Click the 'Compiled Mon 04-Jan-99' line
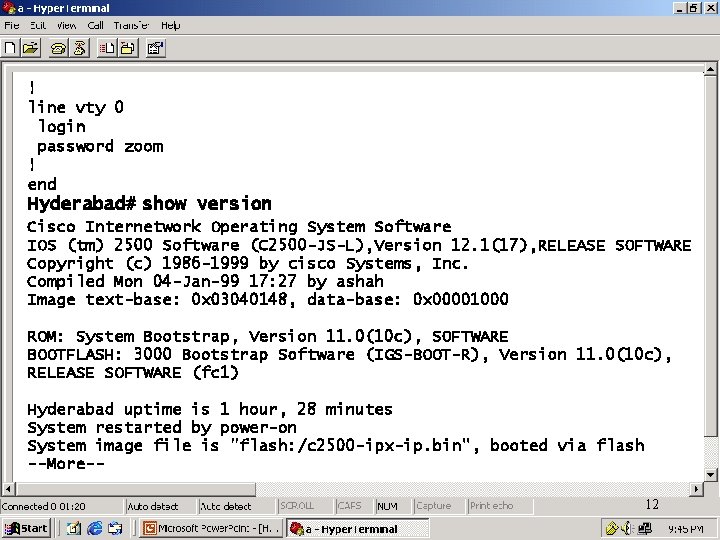The width and height of the screenshot is (720, 540). click(205, 281)
